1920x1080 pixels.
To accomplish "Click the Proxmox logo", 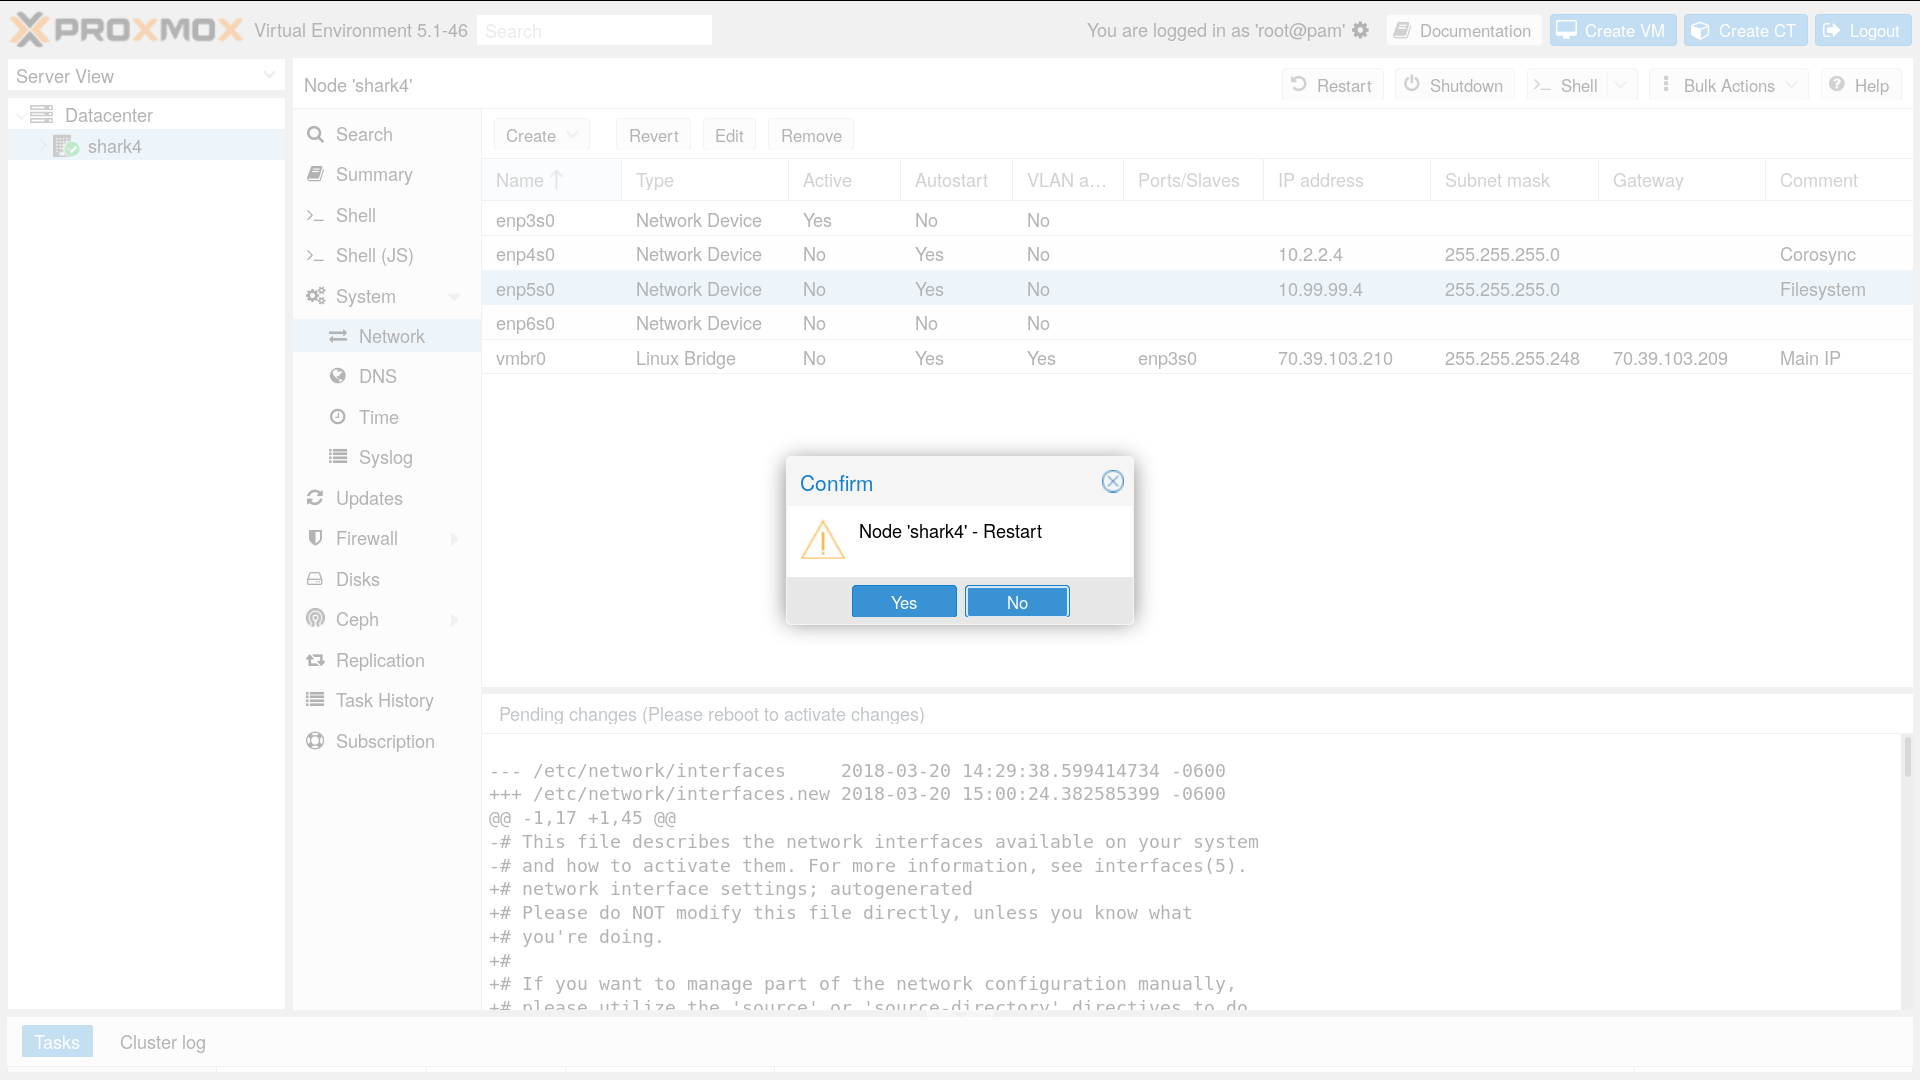I will click(126, 30).
